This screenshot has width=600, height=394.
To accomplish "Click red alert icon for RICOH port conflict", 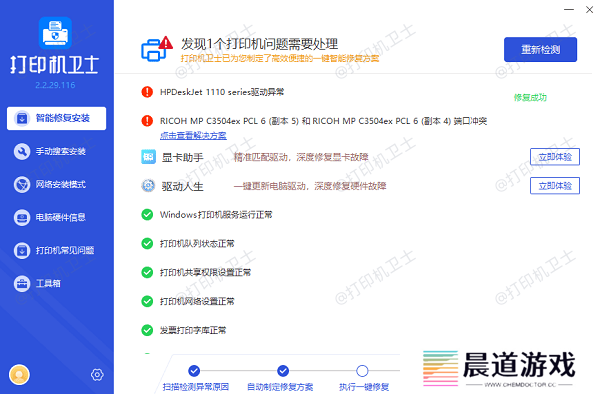I will click(147, 121).
